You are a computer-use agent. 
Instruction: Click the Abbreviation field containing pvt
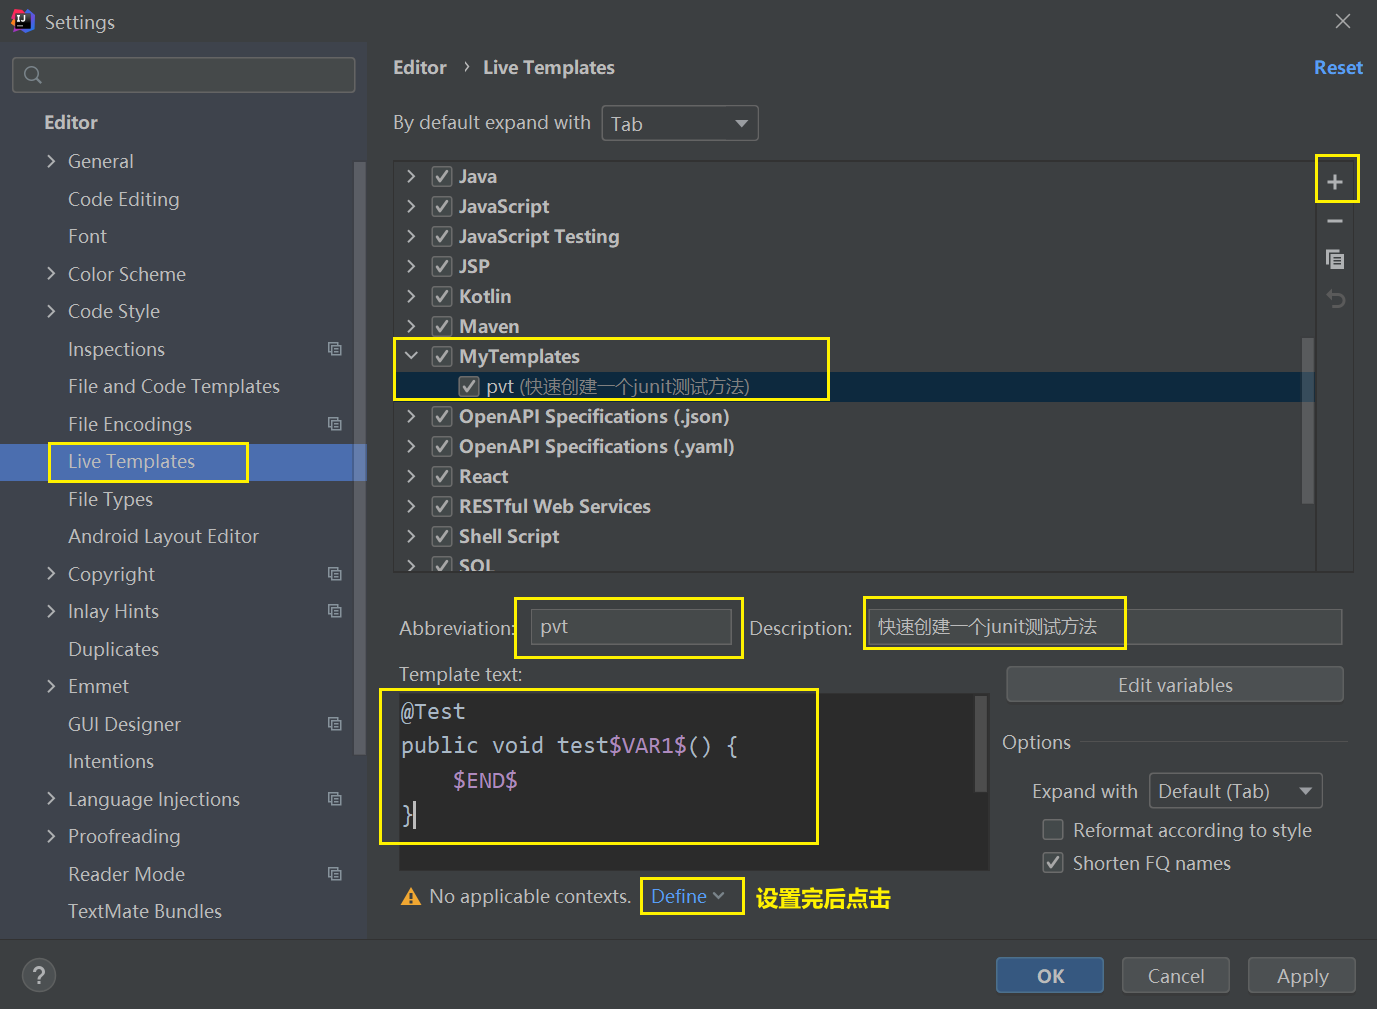pyautogui.click(x=631, y=627)
